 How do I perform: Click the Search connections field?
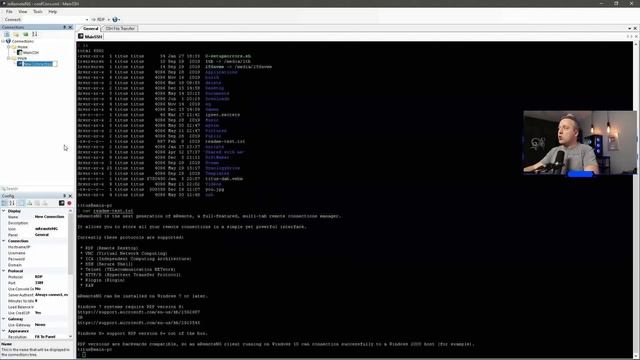tap(37, 189)
